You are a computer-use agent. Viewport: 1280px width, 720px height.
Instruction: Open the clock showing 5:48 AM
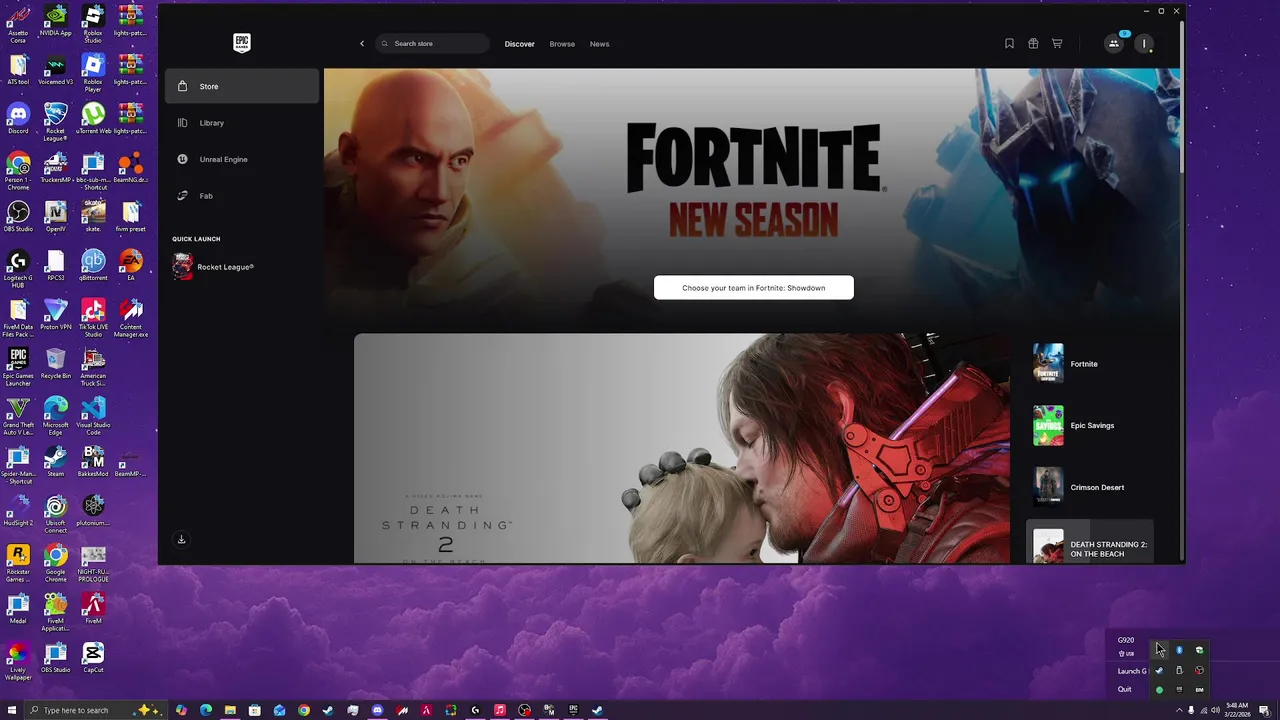tap(1237, 710)
